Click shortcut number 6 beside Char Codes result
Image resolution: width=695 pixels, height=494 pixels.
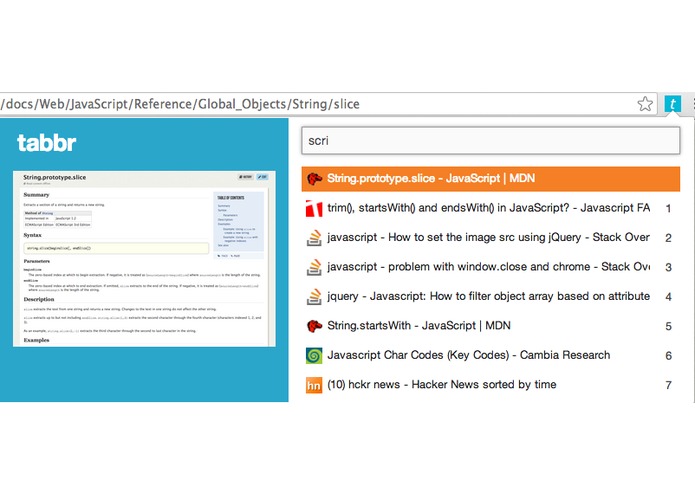tap(668, 355)
